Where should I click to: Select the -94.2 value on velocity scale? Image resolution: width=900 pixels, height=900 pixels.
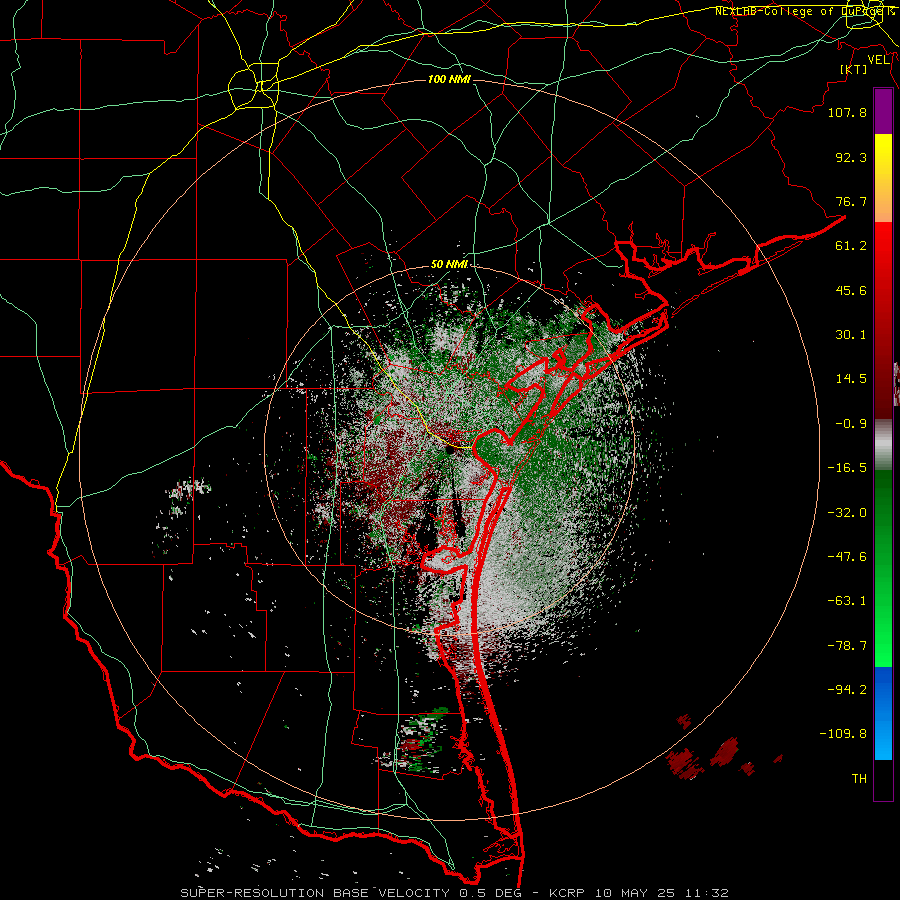(847, 690)
